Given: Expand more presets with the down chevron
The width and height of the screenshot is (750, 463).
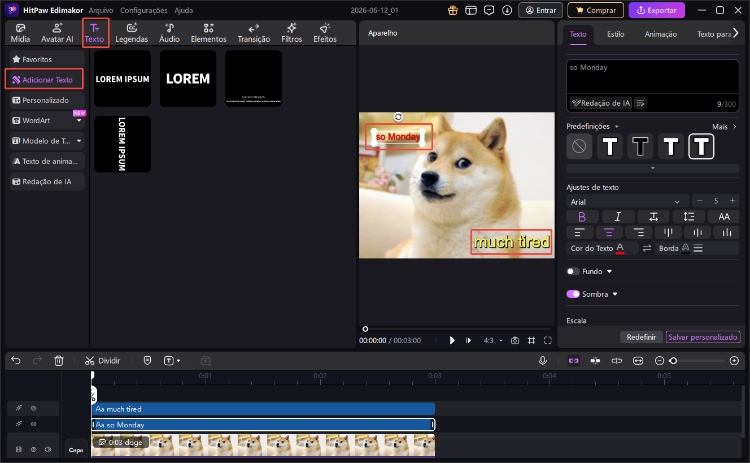Looking at the screenshot, I should (652, 168).
